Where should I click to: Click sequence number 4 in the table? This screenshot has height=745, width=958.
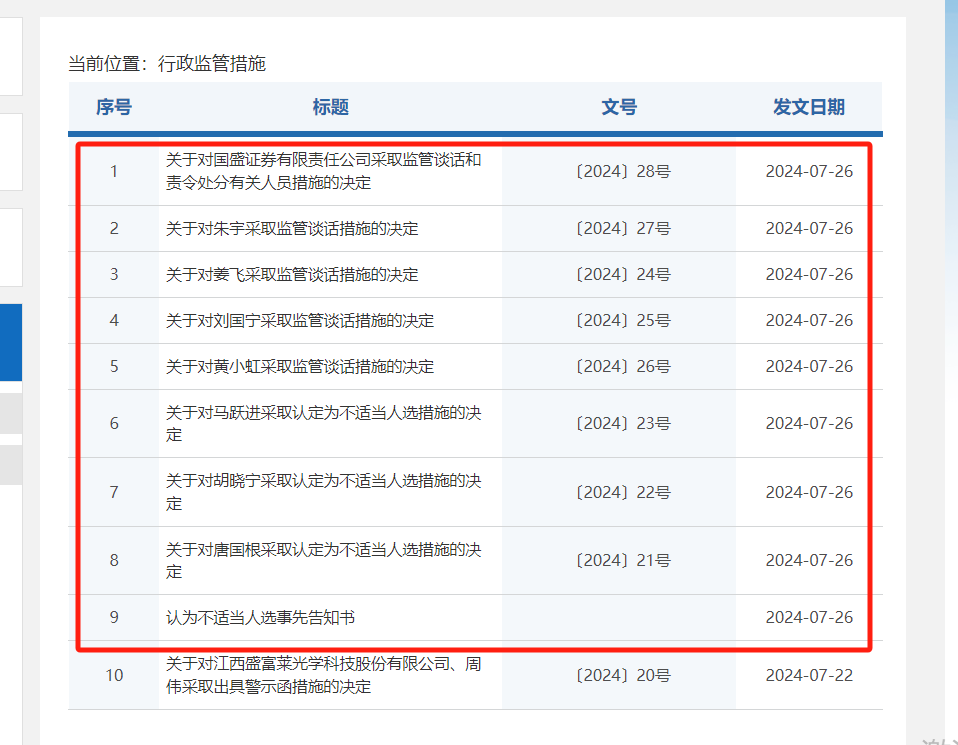coord(114,320)
